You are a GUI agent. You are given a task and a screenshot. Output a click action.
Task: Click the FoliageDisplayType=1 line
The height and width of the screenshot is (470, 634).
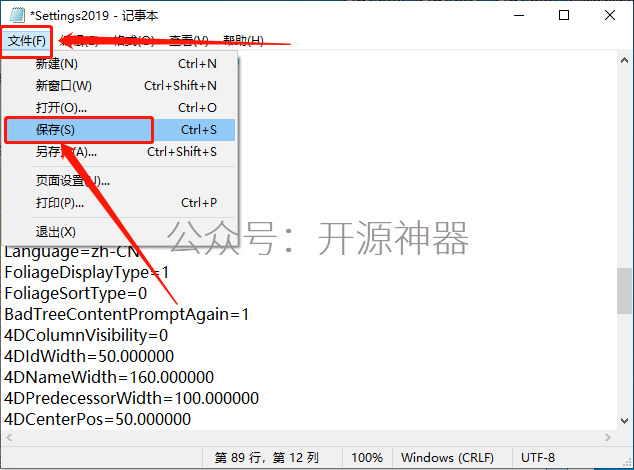pos(87,272)
